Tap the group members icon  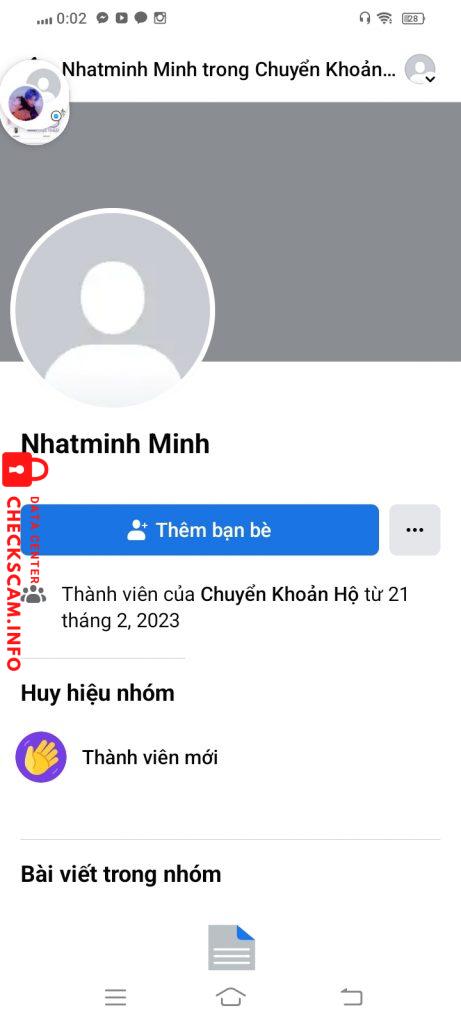[x=33, y=594]
